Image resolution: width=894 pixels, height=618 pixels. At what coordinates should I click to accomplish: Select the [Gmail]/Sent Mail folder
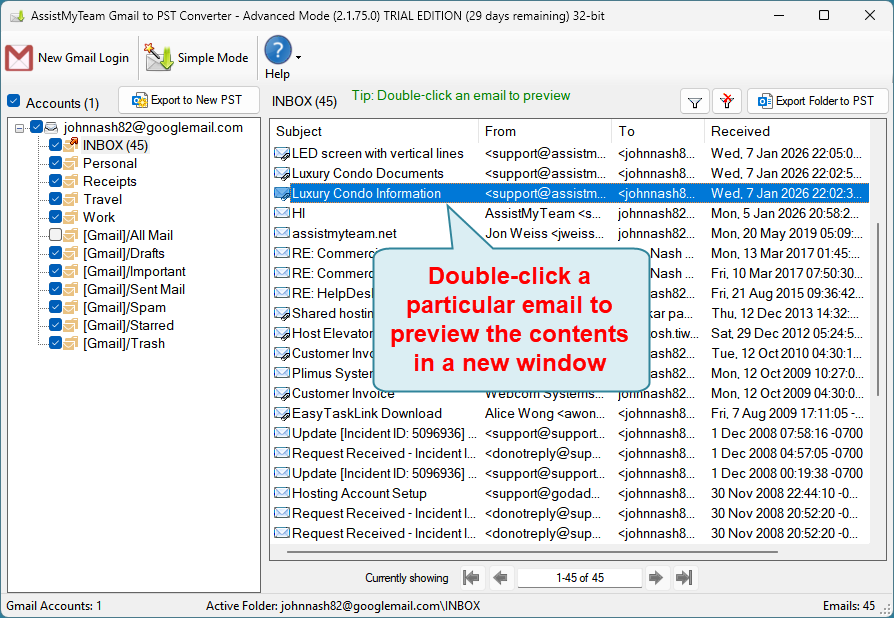click(134, 290)
